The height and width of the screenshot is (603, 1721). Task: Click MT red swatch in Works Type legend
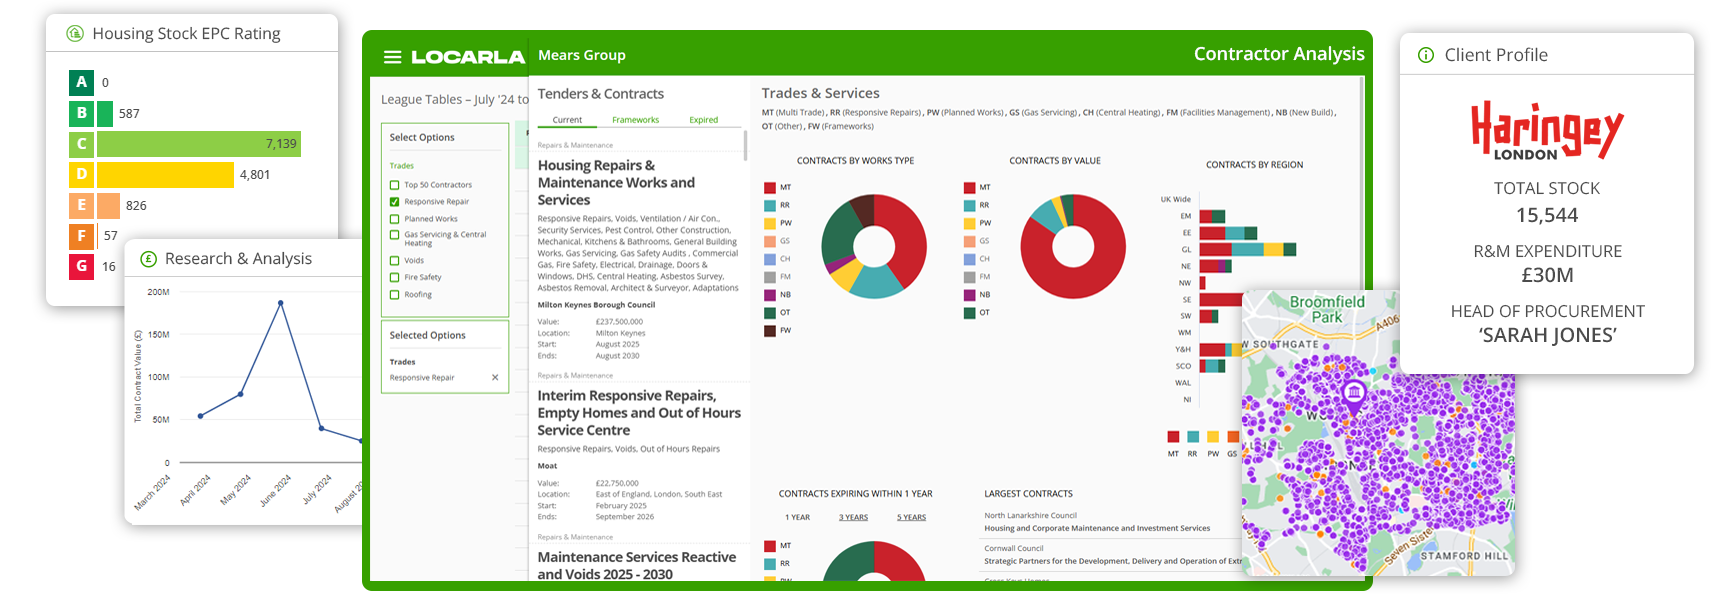tap(770, 188)
